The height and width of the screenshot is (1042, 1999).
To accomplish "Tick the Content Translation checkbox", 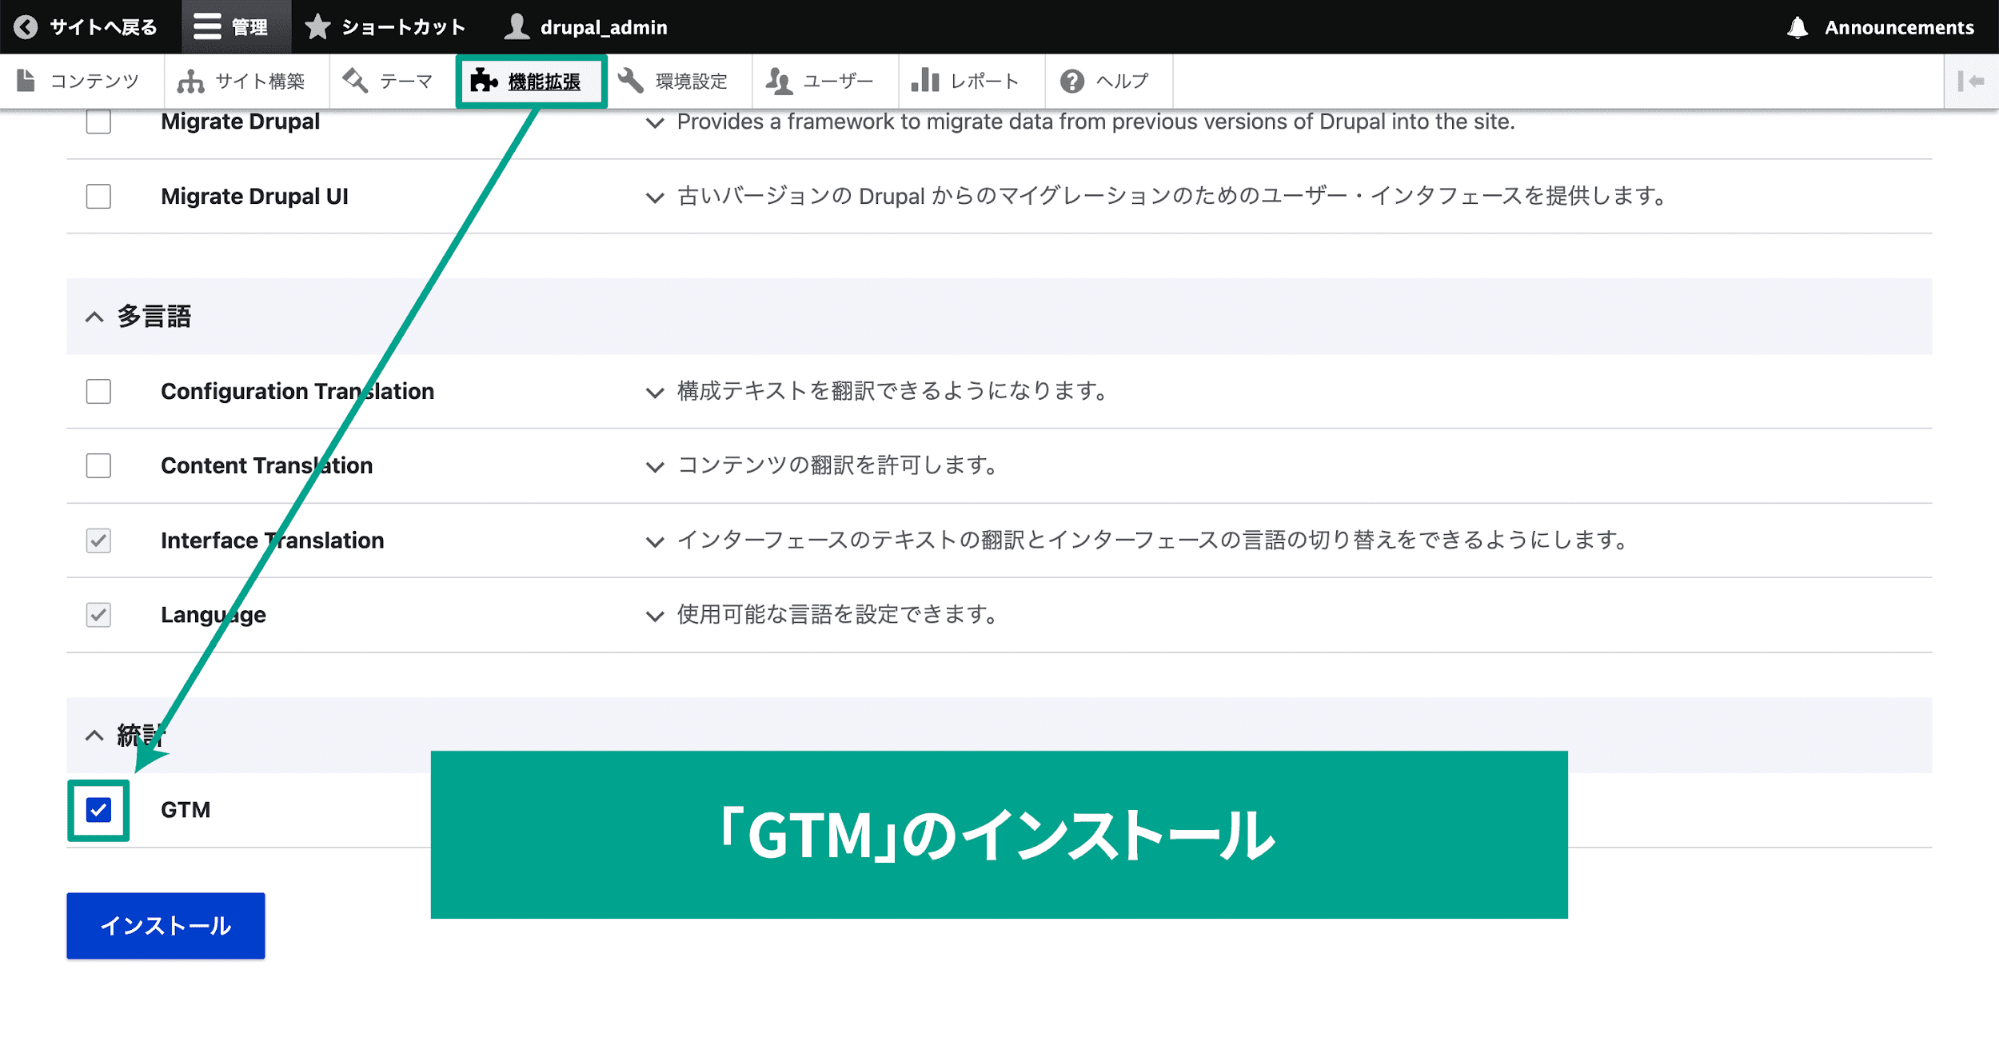I will pyautogui.click(x=98, y=465).
